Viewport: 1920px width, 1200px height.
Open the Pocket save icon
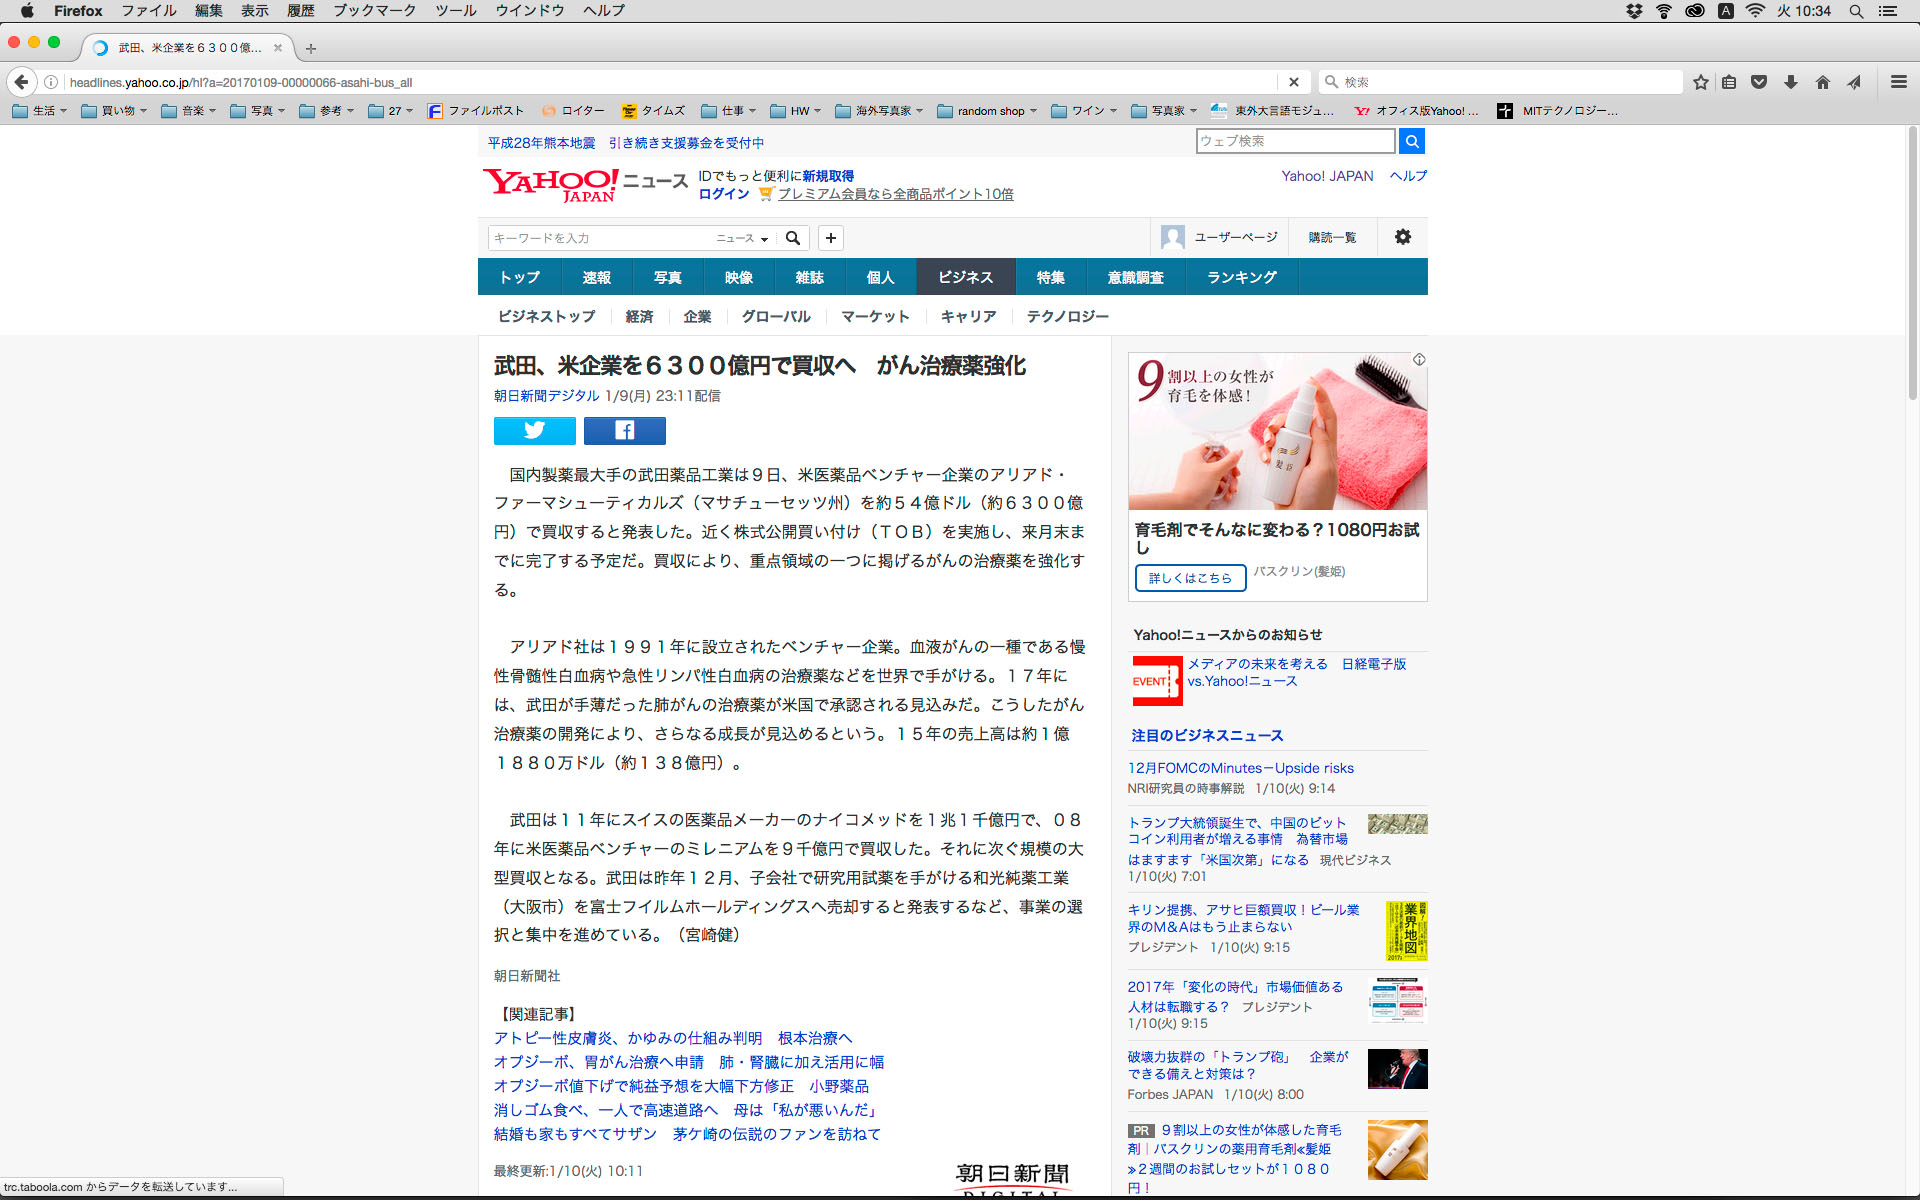tap(1759, 82)
